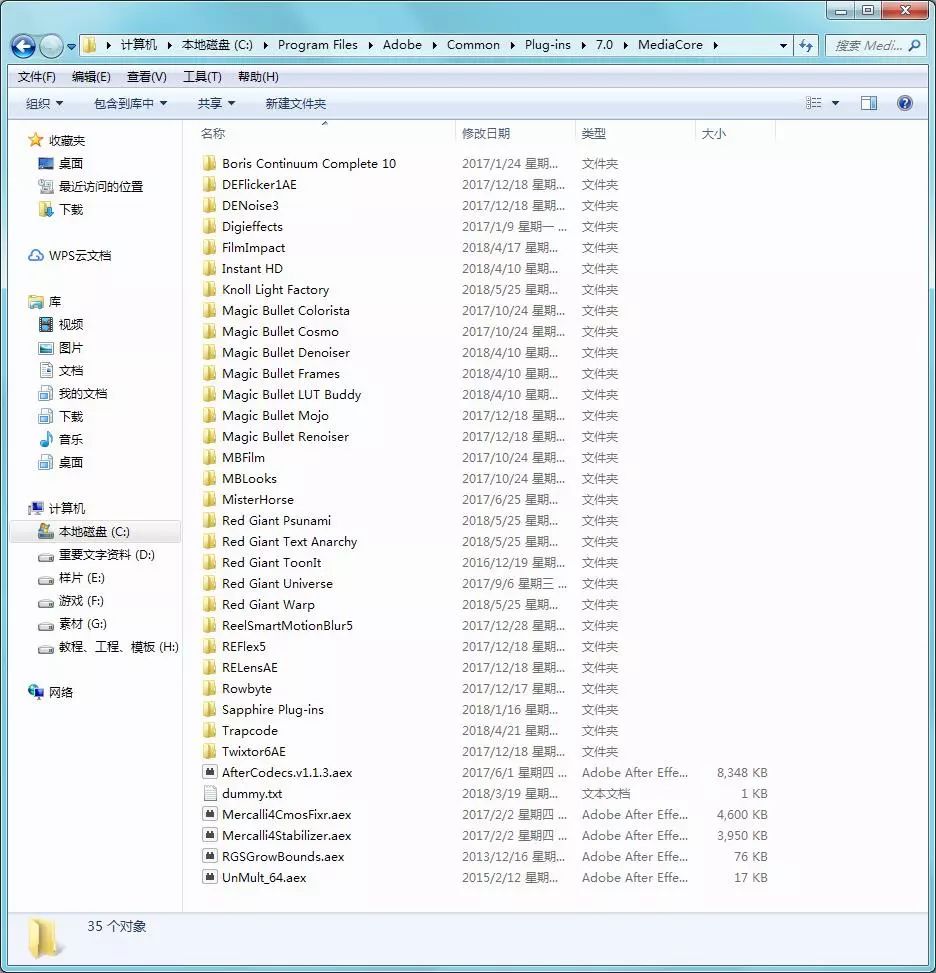This screenshot has width=936, height=973.
Task: Expand the arrow after Common in path
Action: click(513, 45)
